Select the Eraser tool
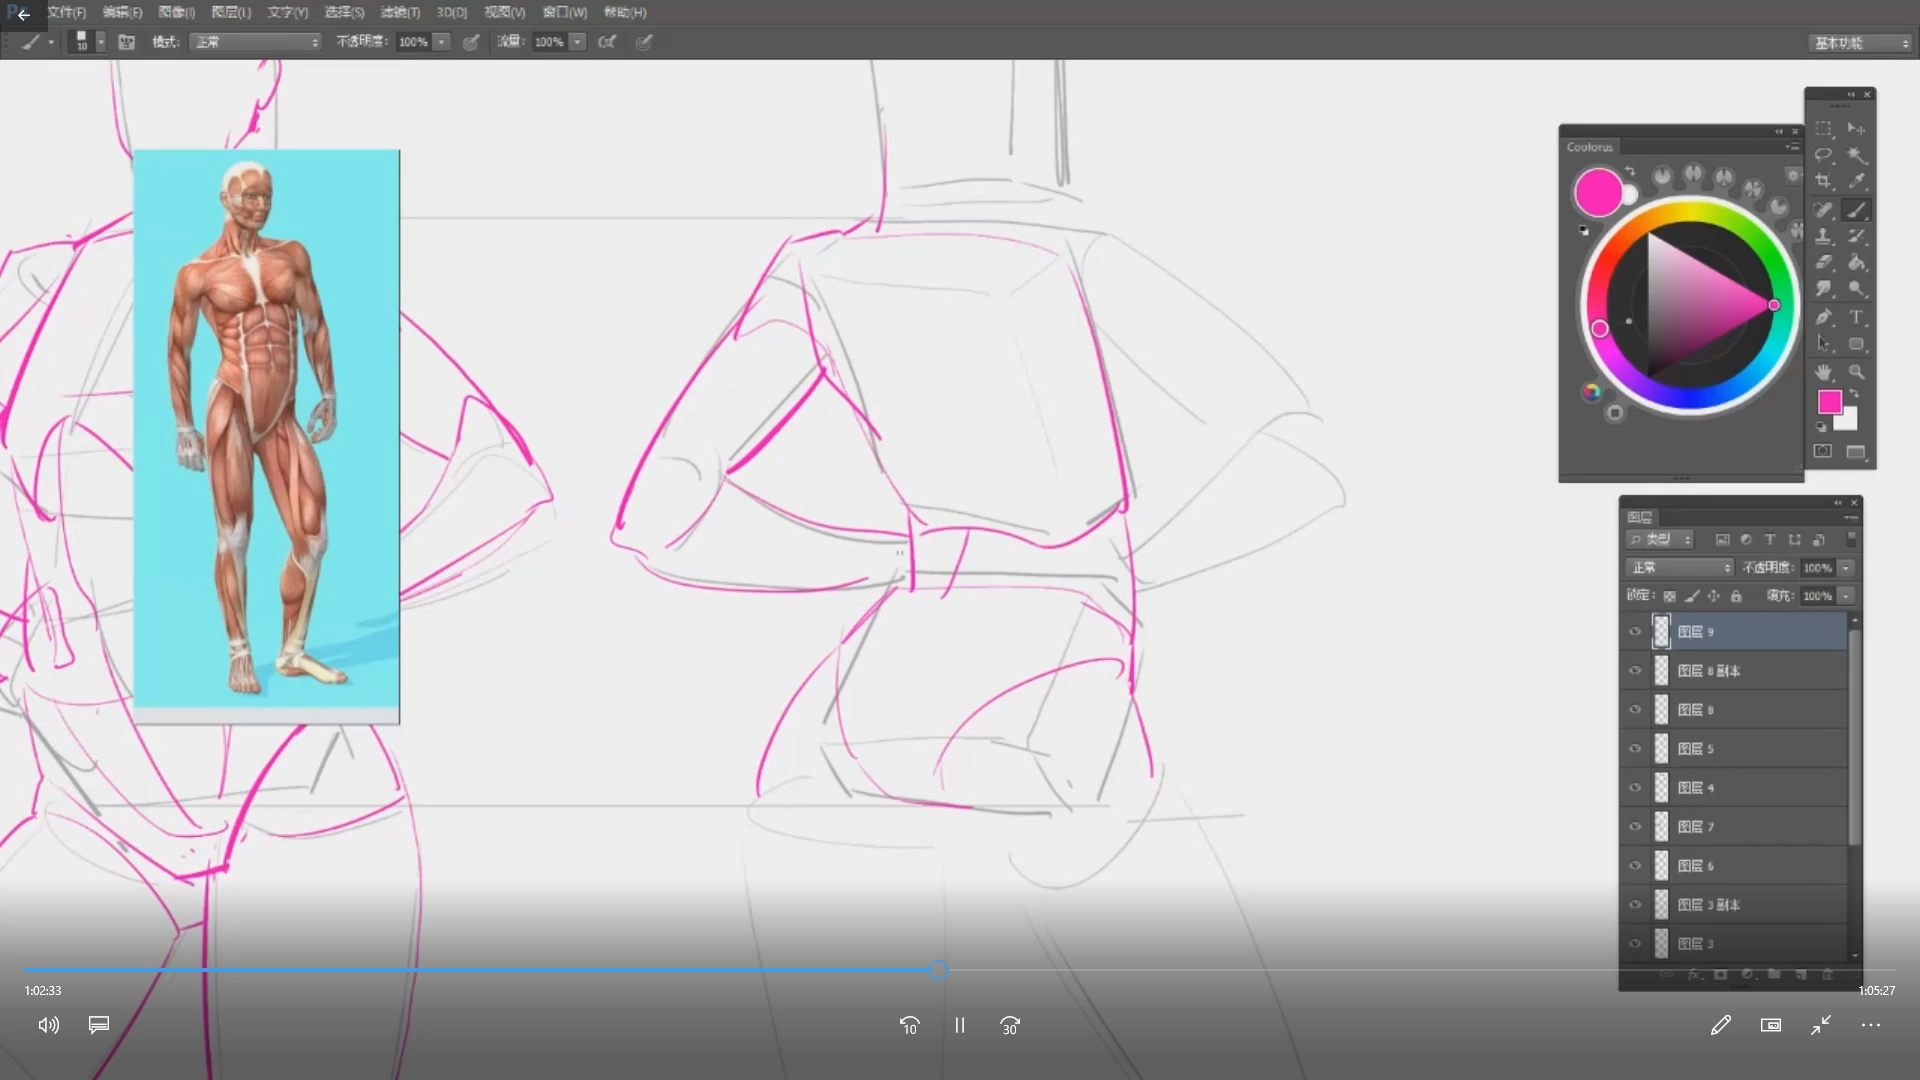This screenshot has height=1080, width=1920. tap(1823, 262)
